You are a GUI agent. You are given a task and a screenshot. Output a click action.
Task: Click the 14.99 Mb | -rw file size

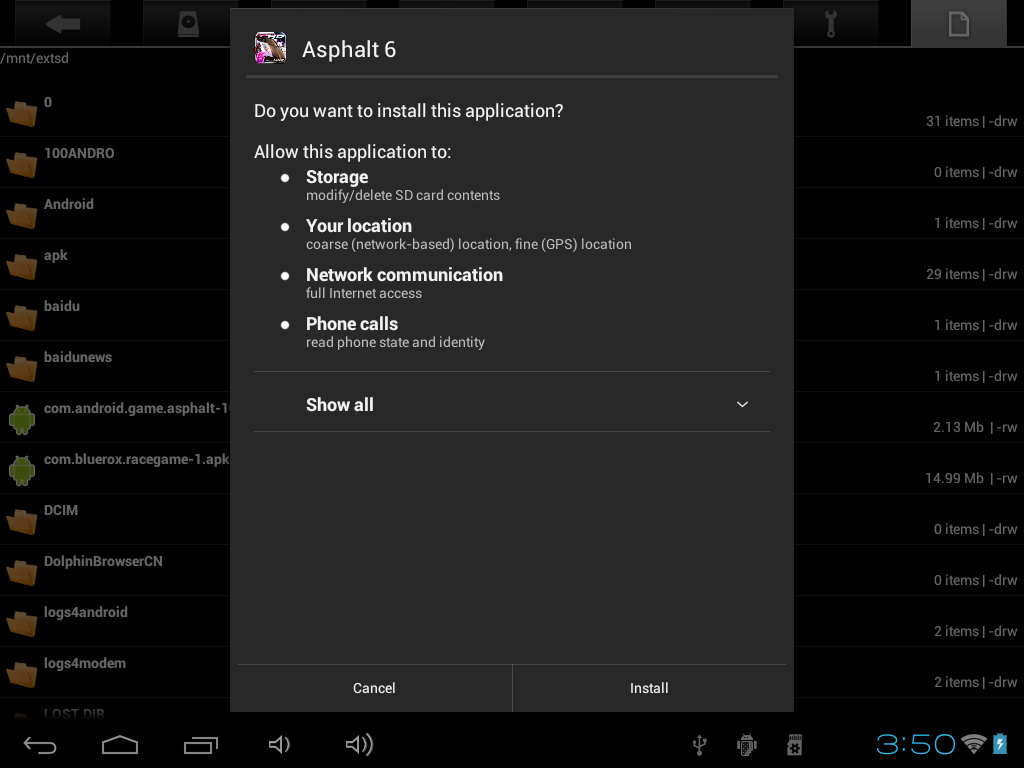click(971, 478)
